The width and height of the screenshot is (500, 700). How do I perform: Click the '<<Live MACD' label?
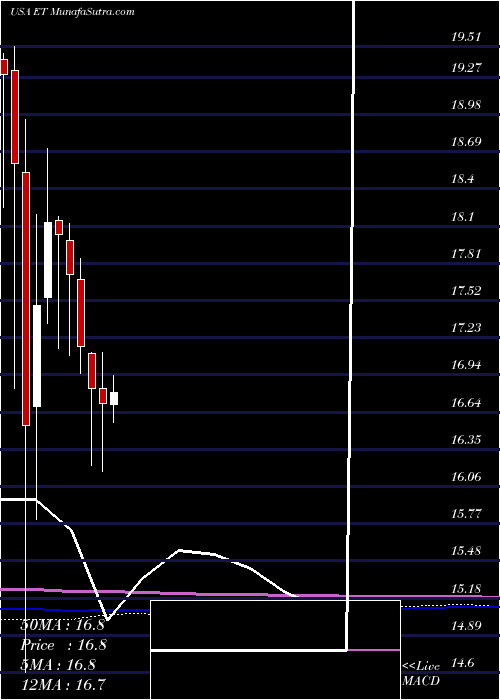coord(421,673)
